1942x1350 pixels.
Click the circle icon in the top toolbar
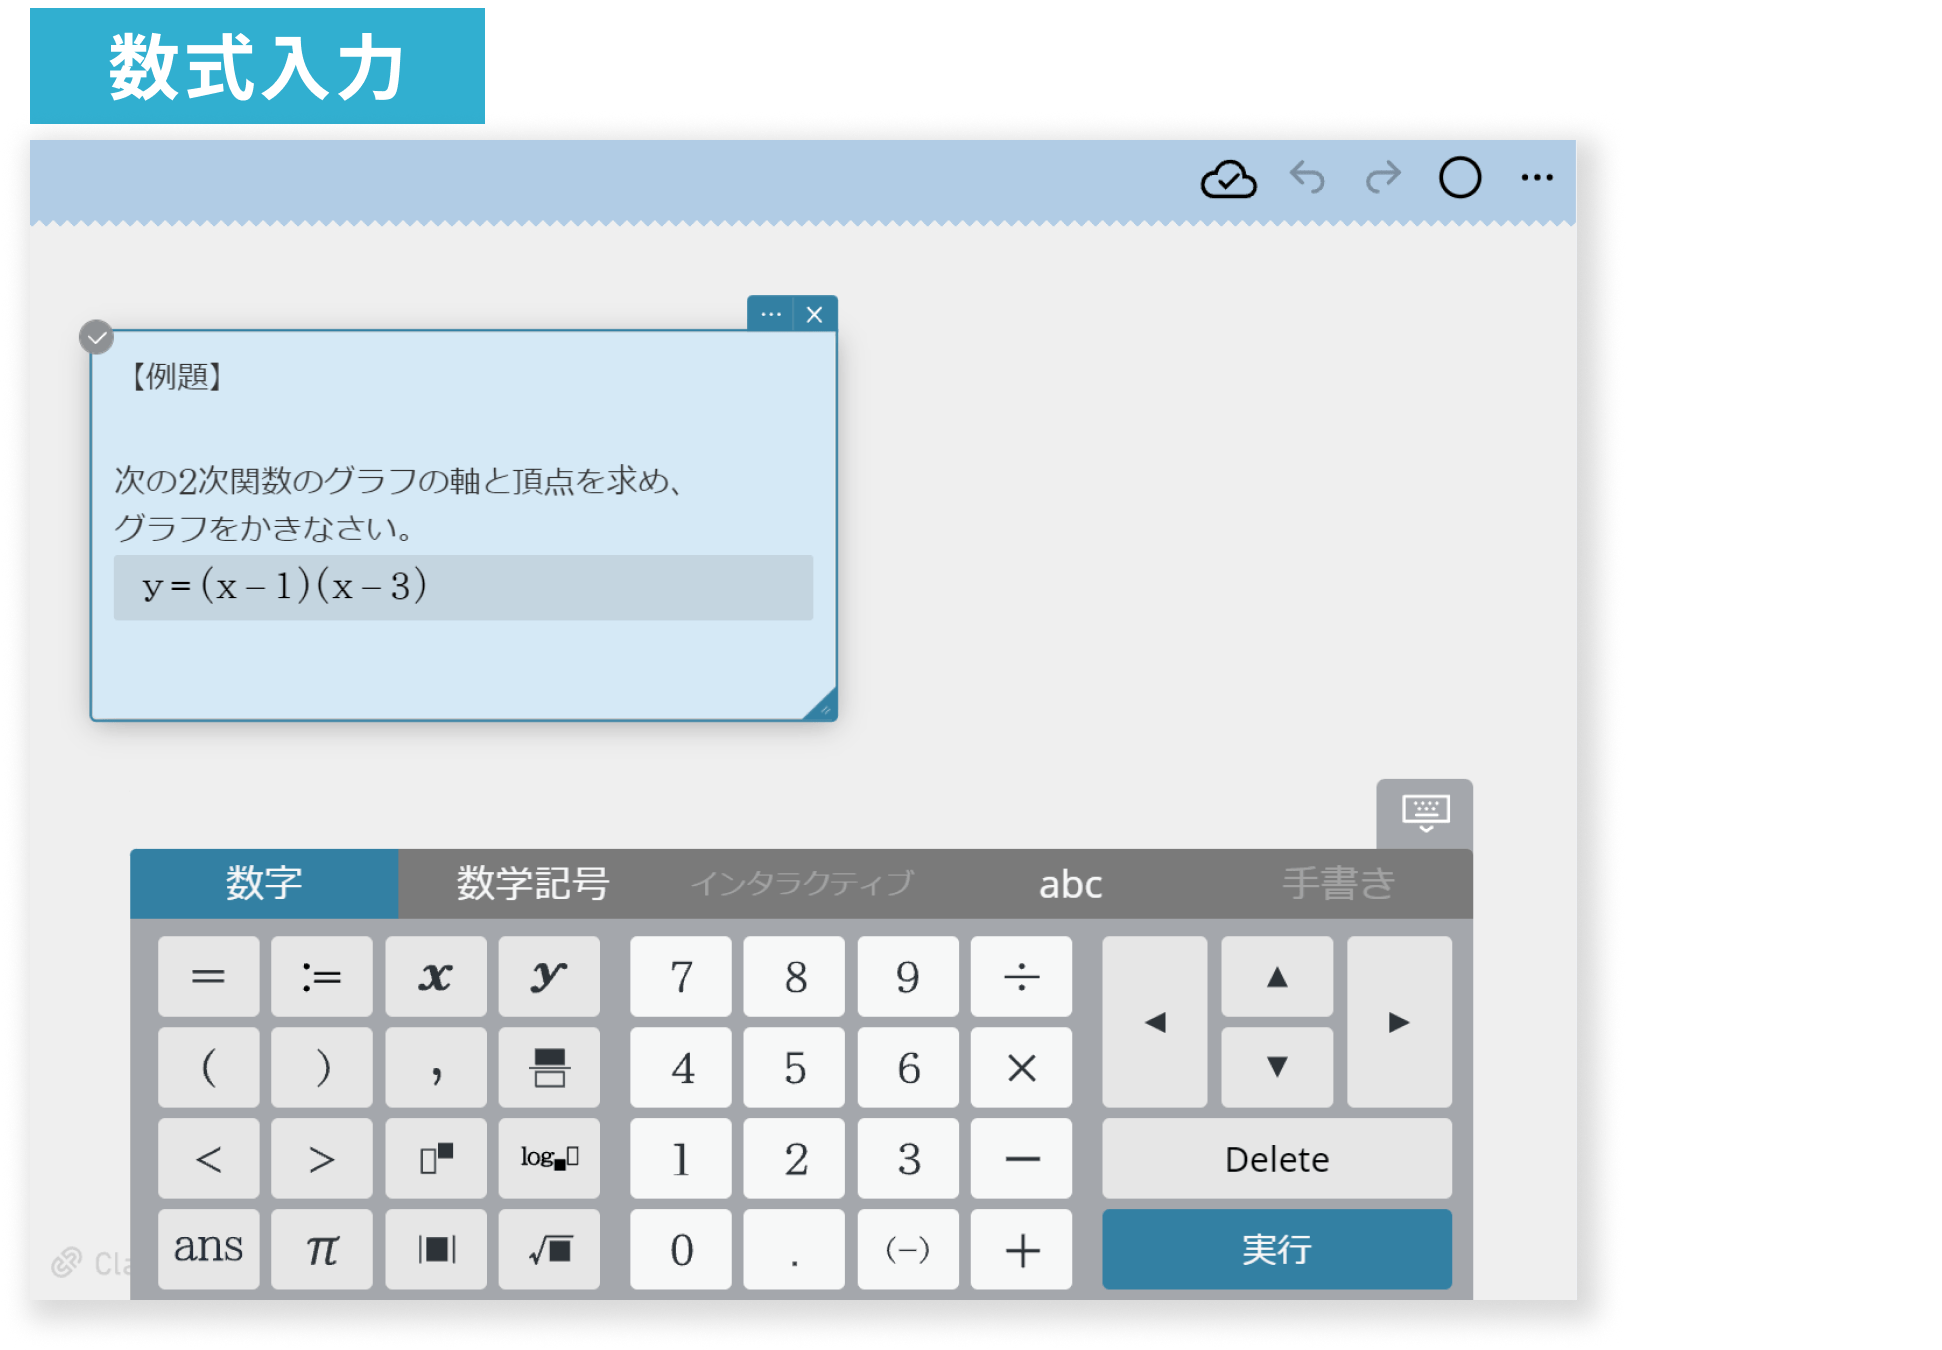1460,178
